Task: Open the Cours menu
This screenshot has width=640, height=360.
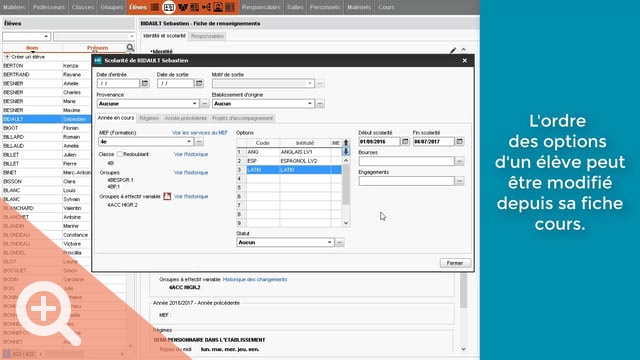Action: tap(386, 7)
